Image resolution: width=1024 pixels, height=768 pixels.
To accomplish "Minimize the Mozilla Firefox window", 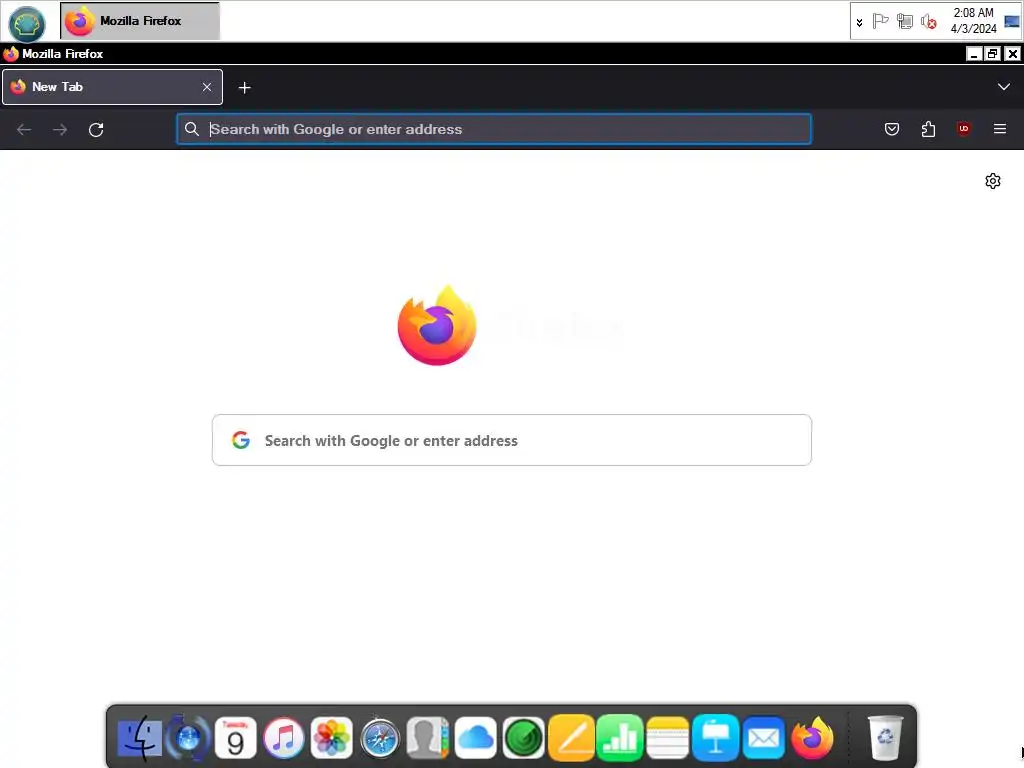I will 974,54.
